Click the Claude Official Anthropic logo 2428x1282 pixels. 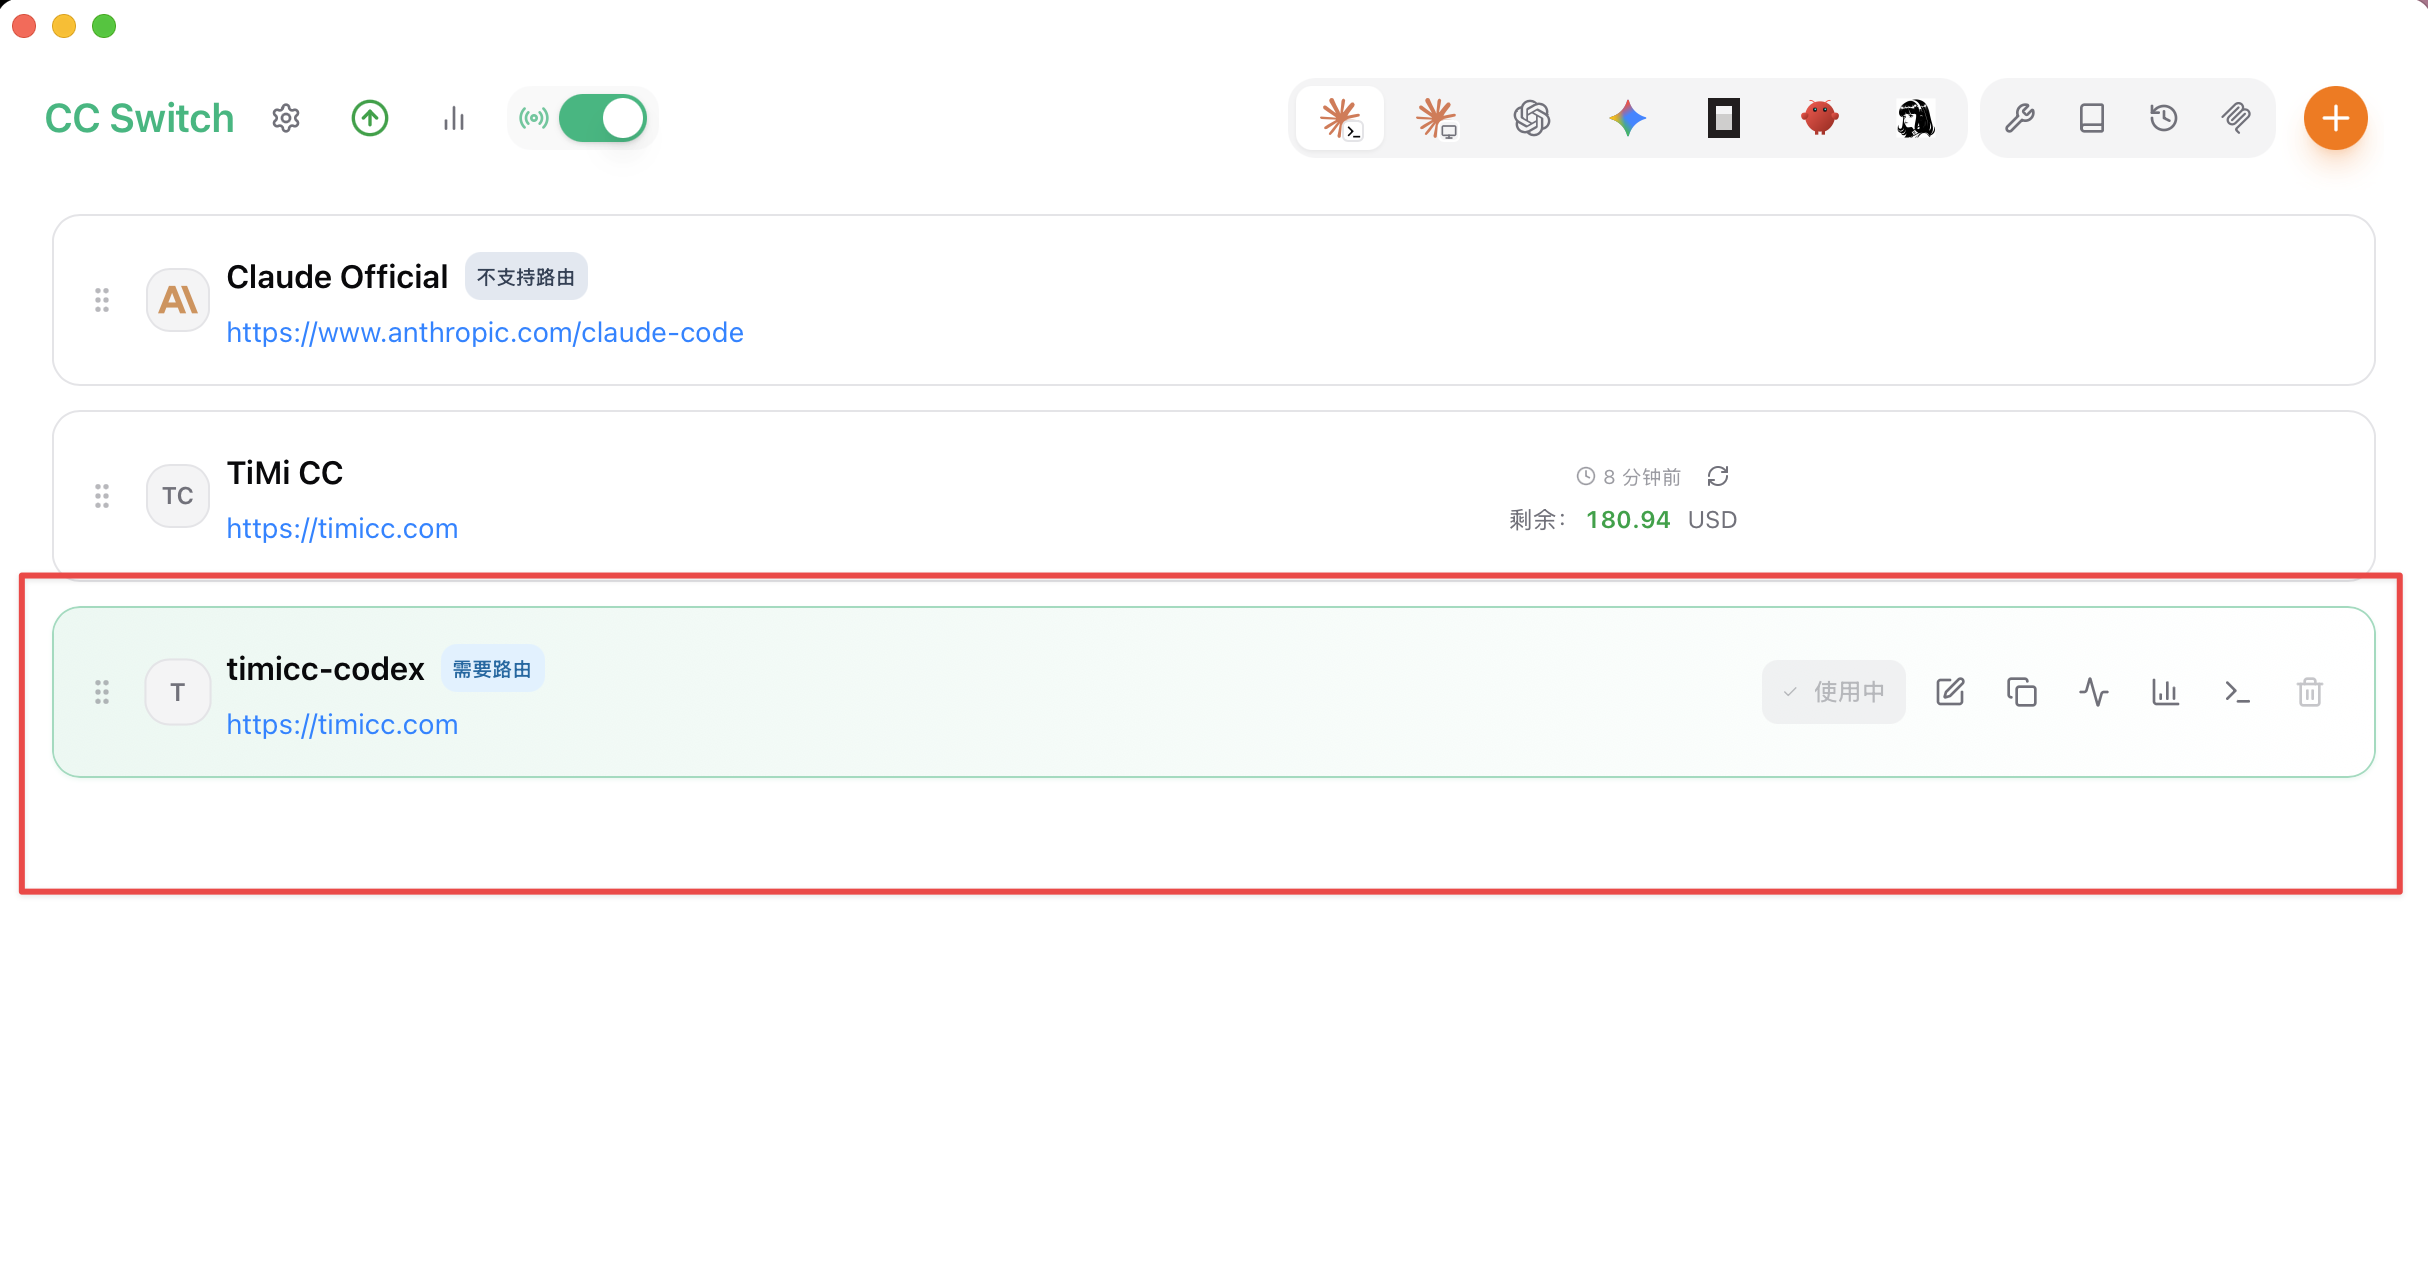coord(178,300)
